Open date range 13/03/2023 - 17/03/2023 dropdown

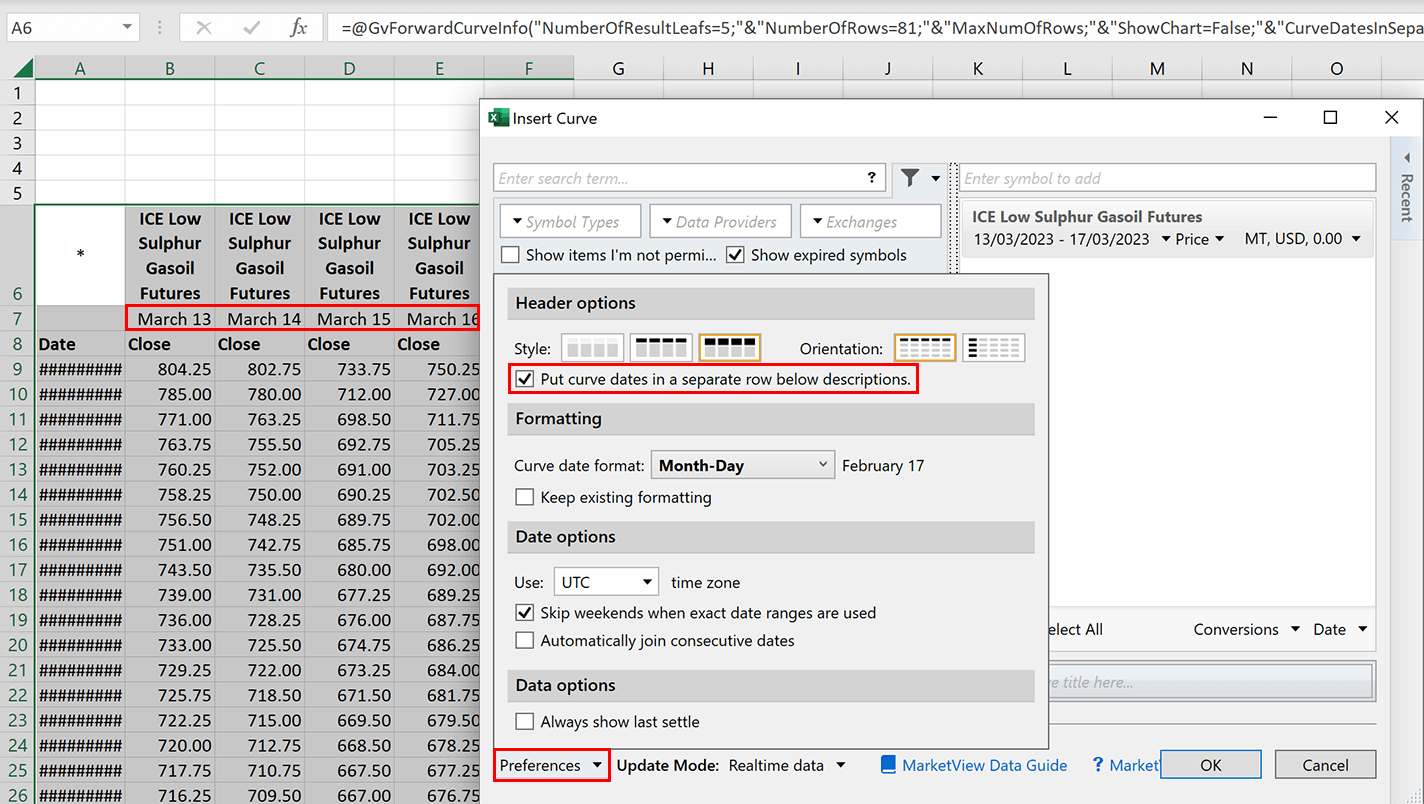1072,239
